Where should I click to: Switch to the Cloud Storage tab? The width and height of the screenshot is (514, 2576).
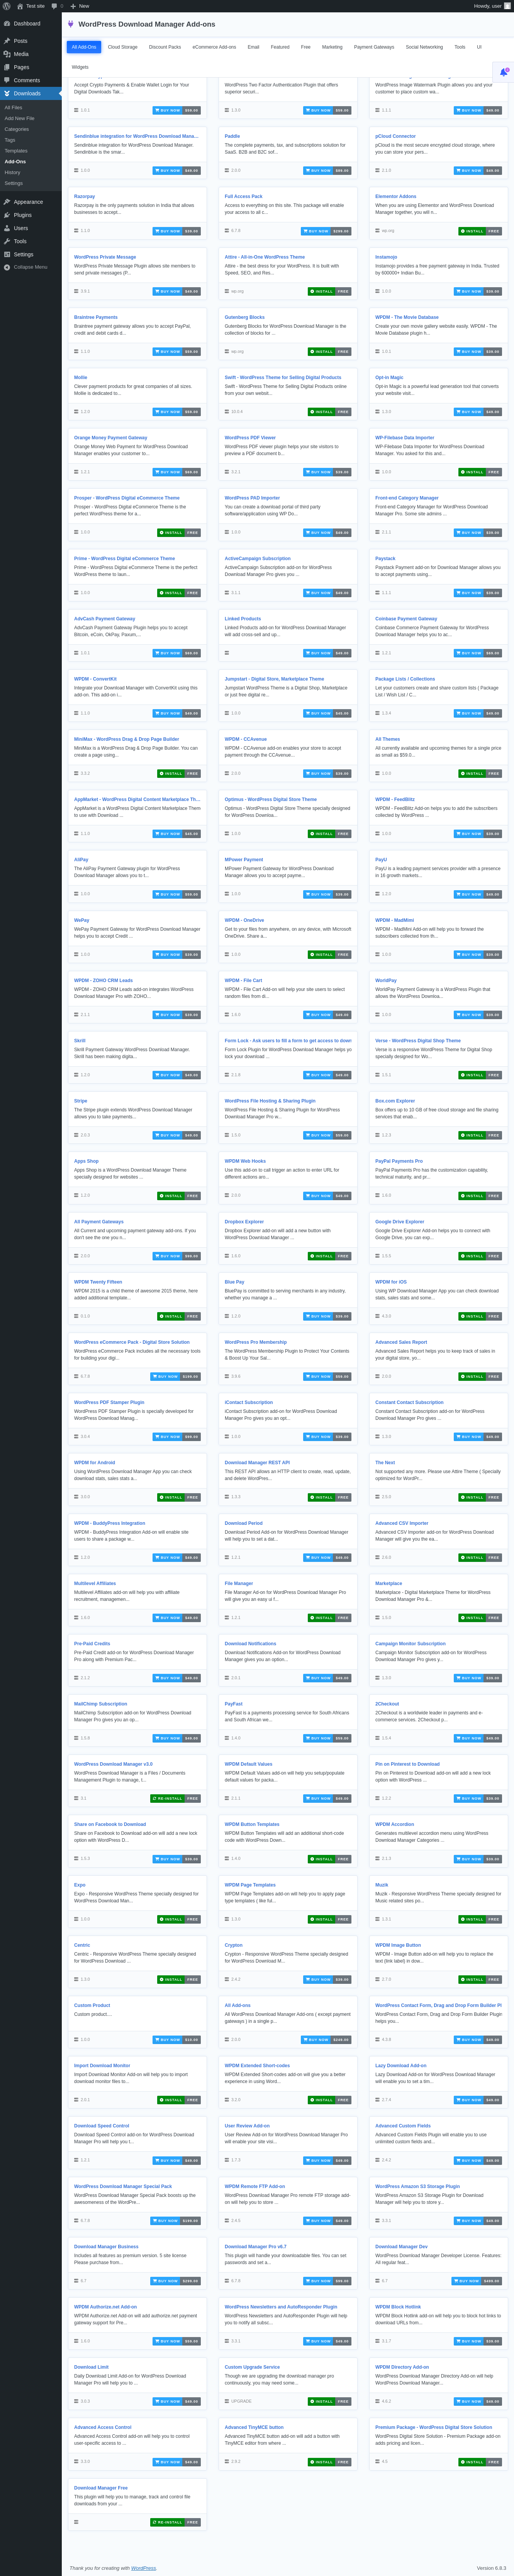click(x=123, y=47)
